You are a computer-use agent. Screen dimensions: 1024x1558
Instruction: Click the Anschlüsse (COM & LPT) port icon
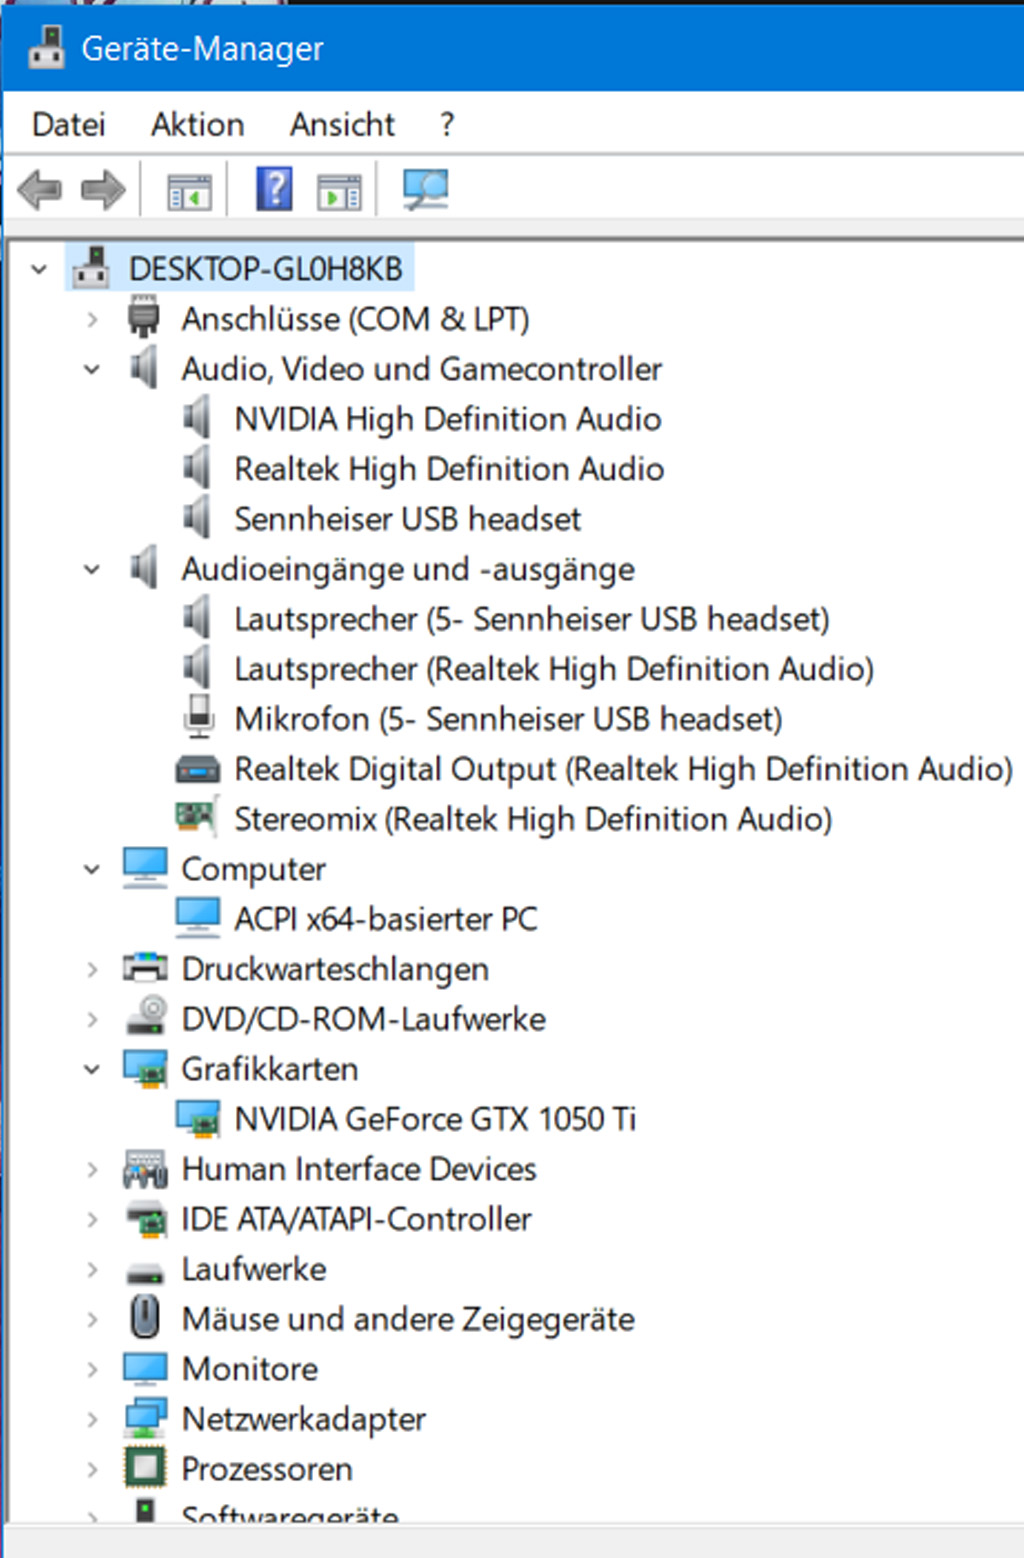[x=143, y=316]
